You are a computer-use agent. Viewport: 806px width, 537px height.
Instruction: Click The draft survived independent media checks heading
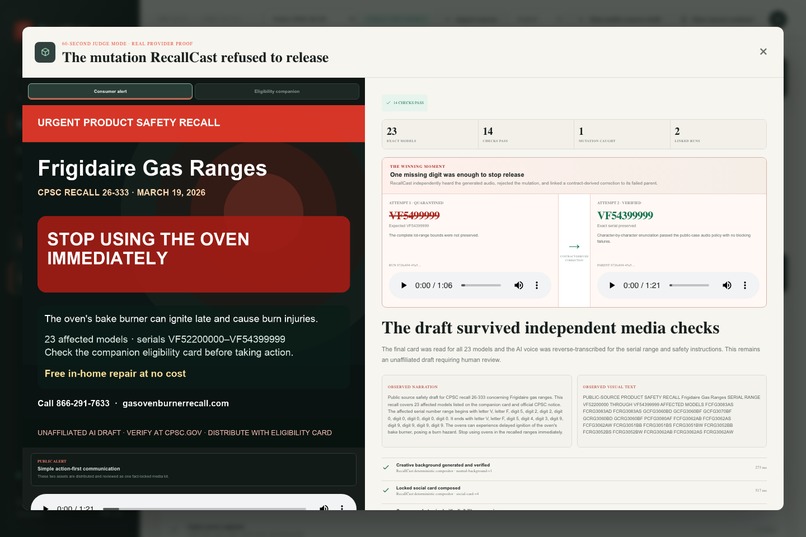click(x=551, y=328)
